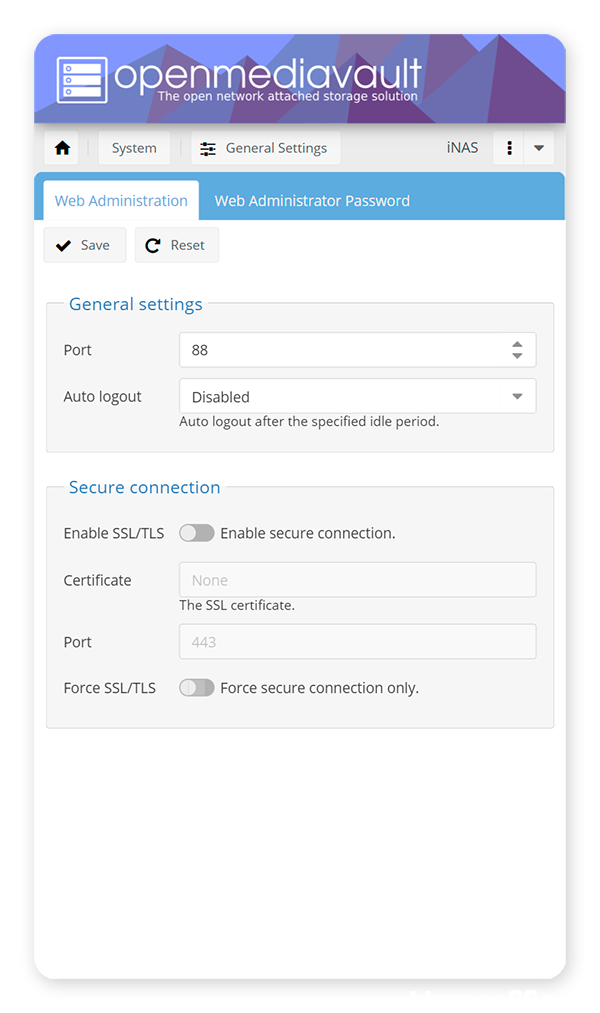The width and height of the screenshot is (600, 1013).
Task: Expand the Auto logout dropdown
Action: [x=517, y=397]
